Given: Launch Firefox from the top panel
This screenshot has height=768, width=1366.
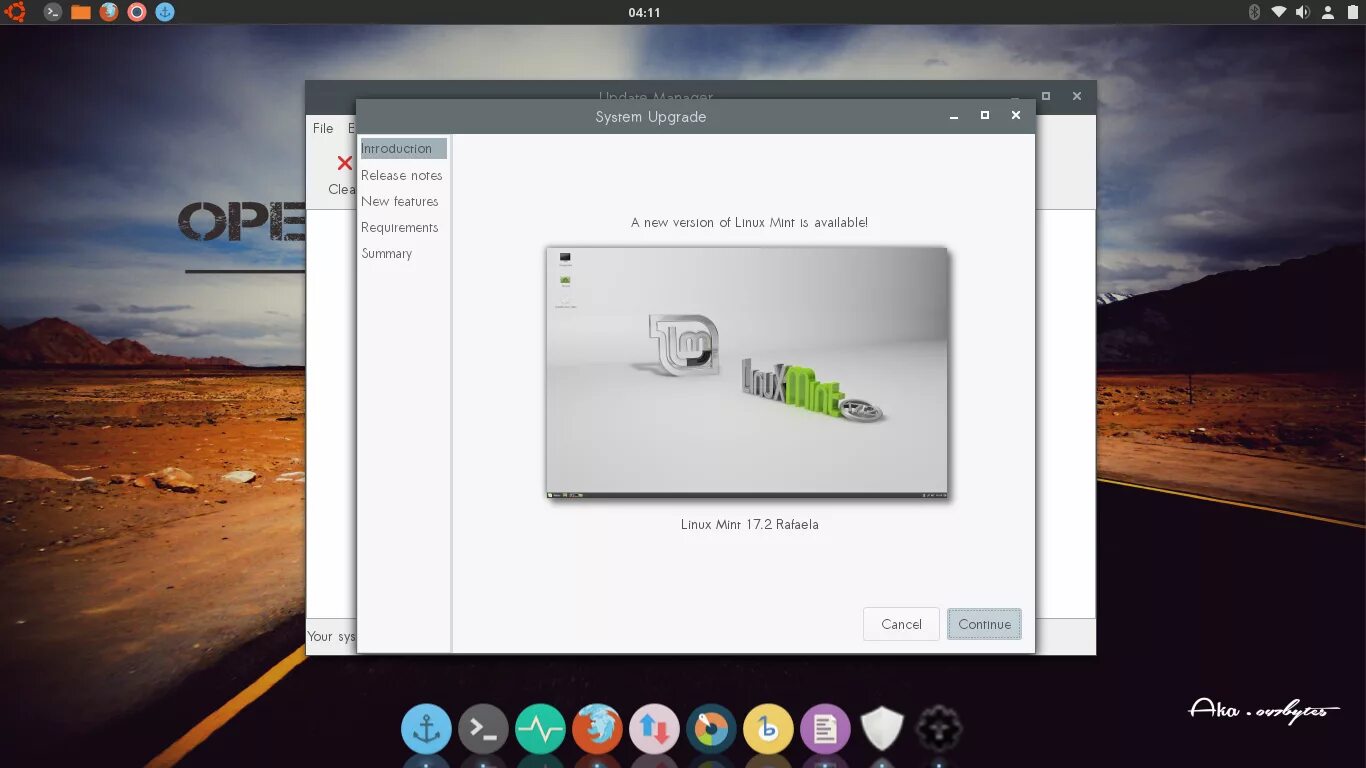Looking at the screenshot, I should pyautogui.click(x=109, y=12).
